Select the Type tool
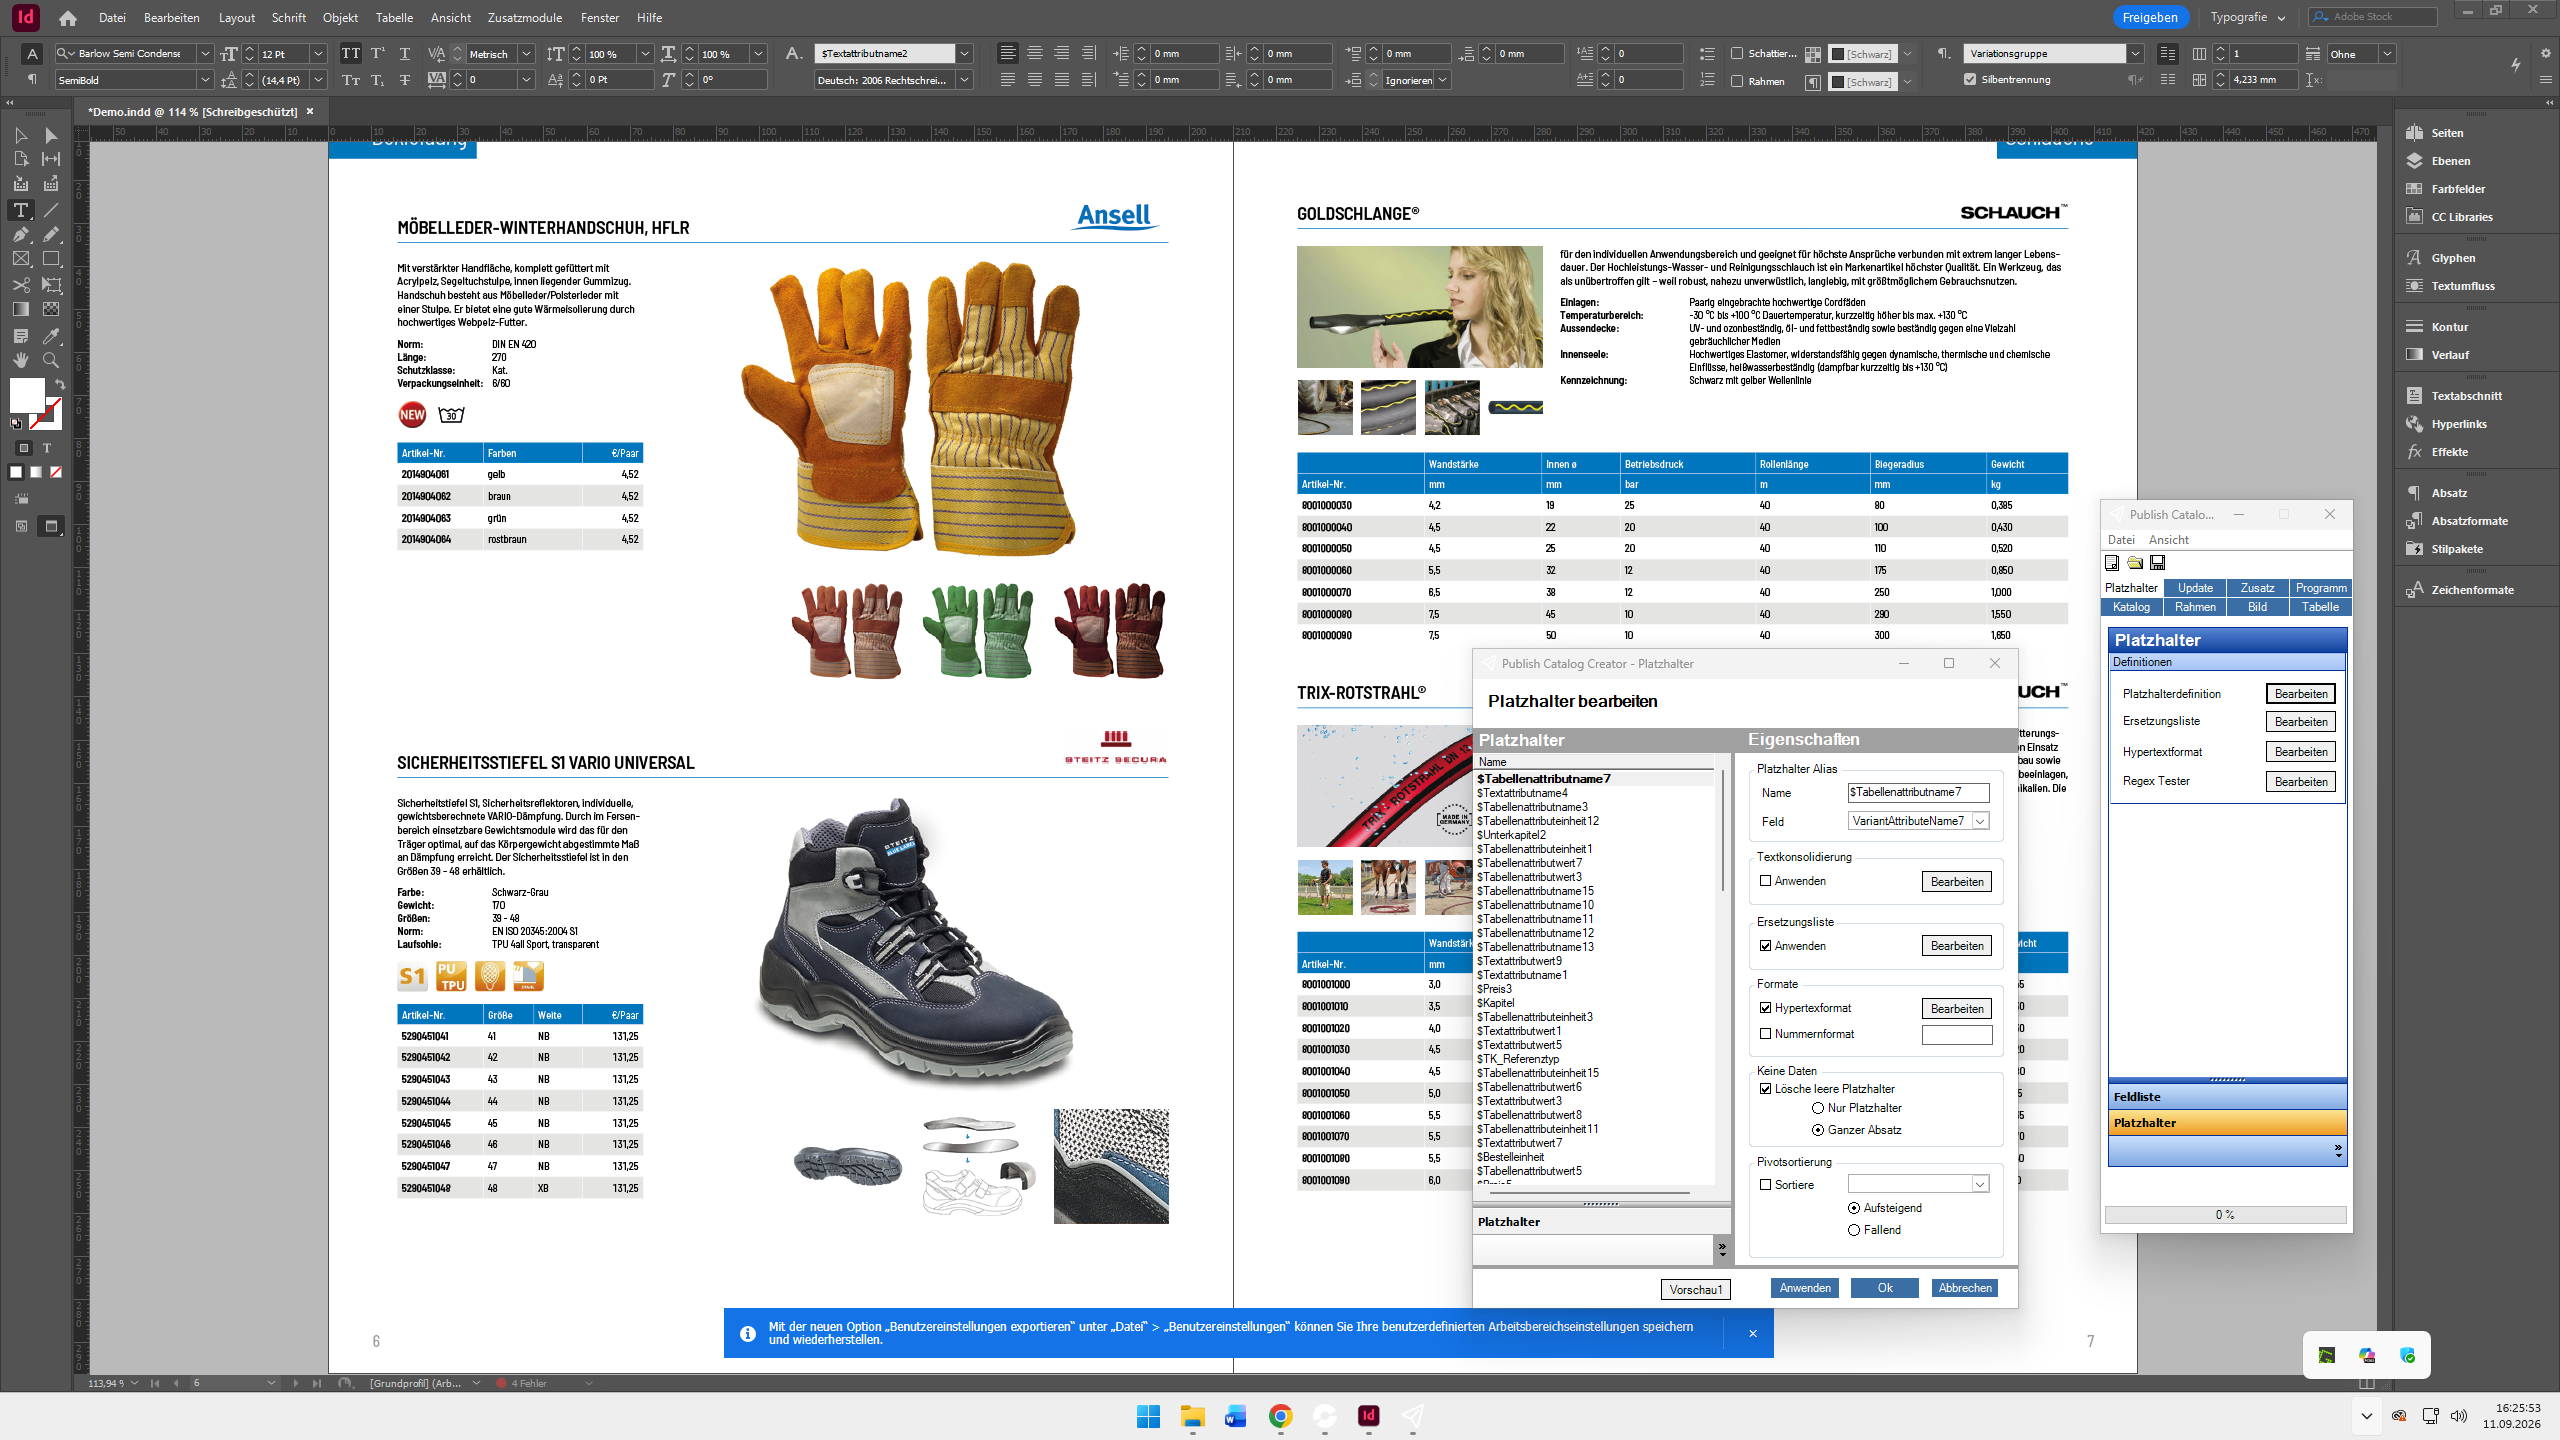The image size is (2560, 1440). [21, 210]
